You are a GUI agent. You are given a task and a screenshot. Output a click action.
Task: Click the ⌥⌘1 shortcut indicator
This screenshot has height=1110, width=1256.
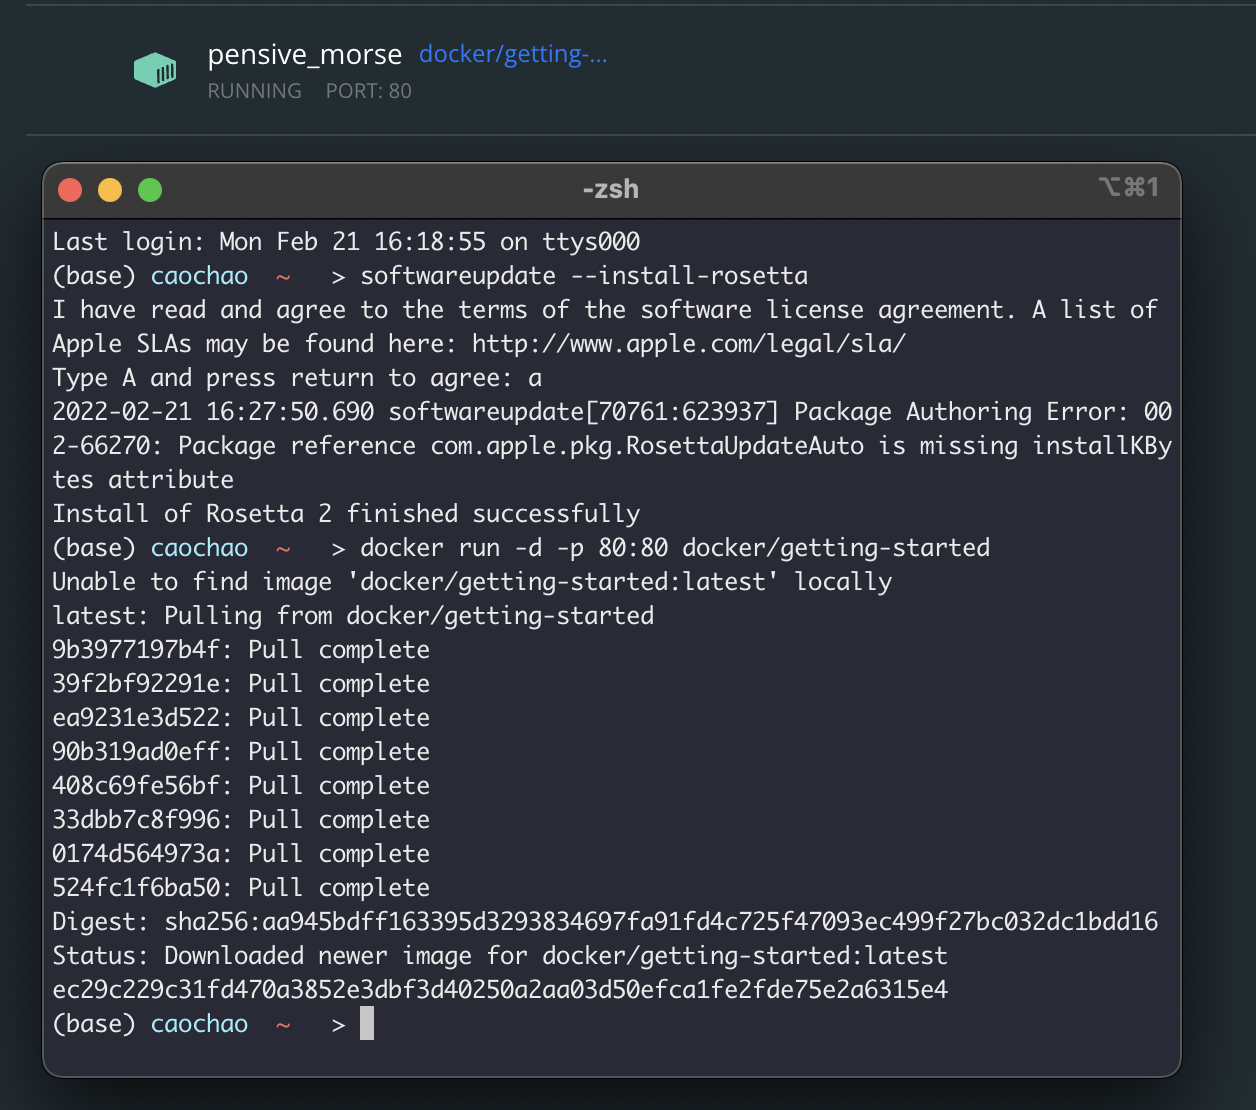[1128, 187]
